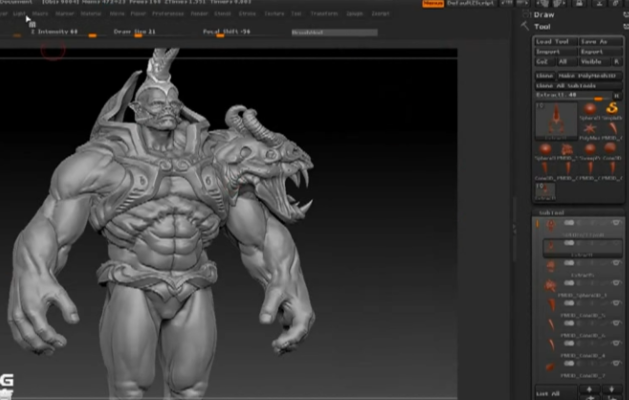Toggle visibility of PM3D_Cone3D_4 subtool
The height and width of the screenshot is (400, 629).
coord(617,343)
